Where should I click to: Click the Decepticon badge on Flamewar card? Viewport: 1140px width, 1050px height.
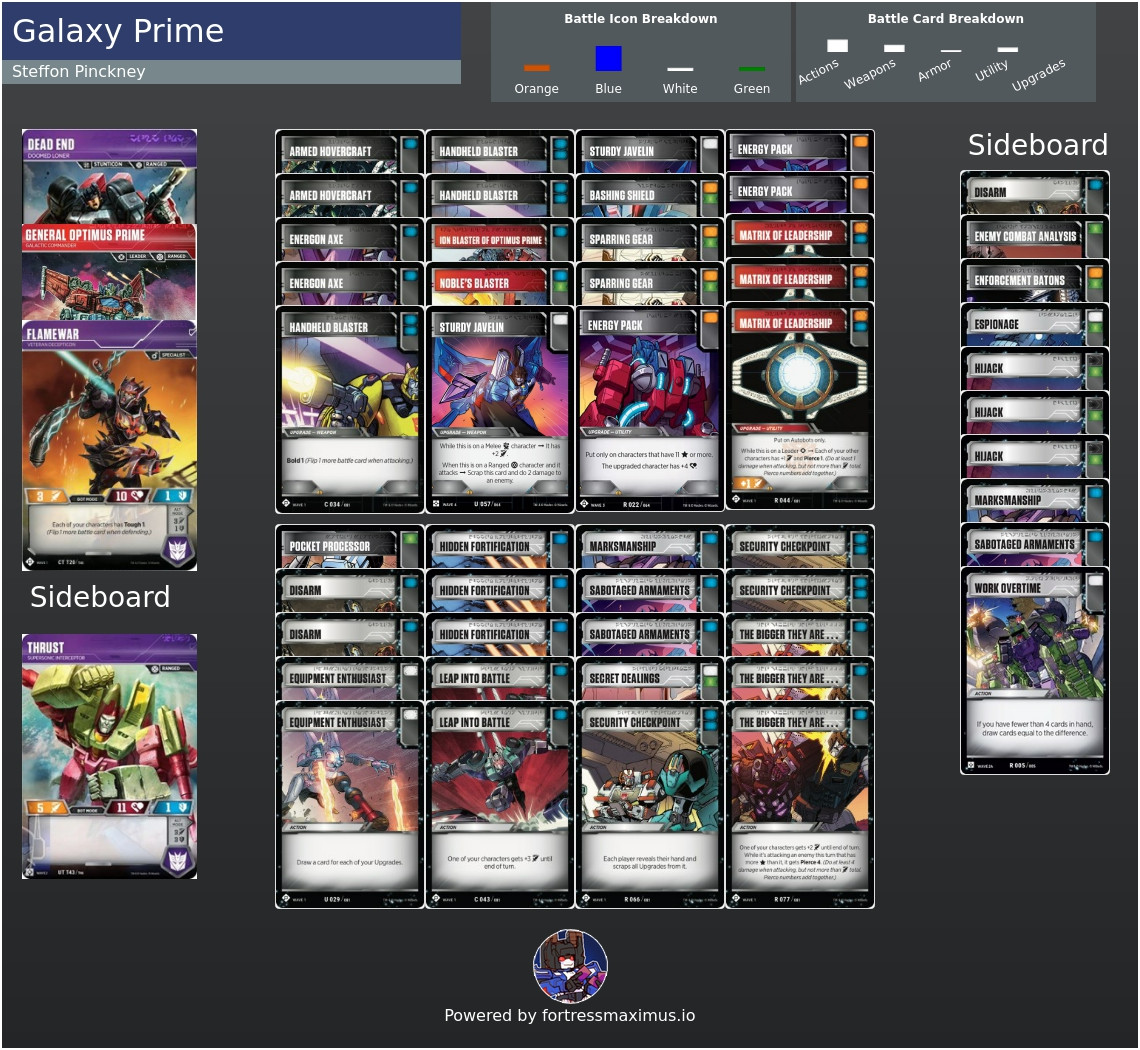177,550
